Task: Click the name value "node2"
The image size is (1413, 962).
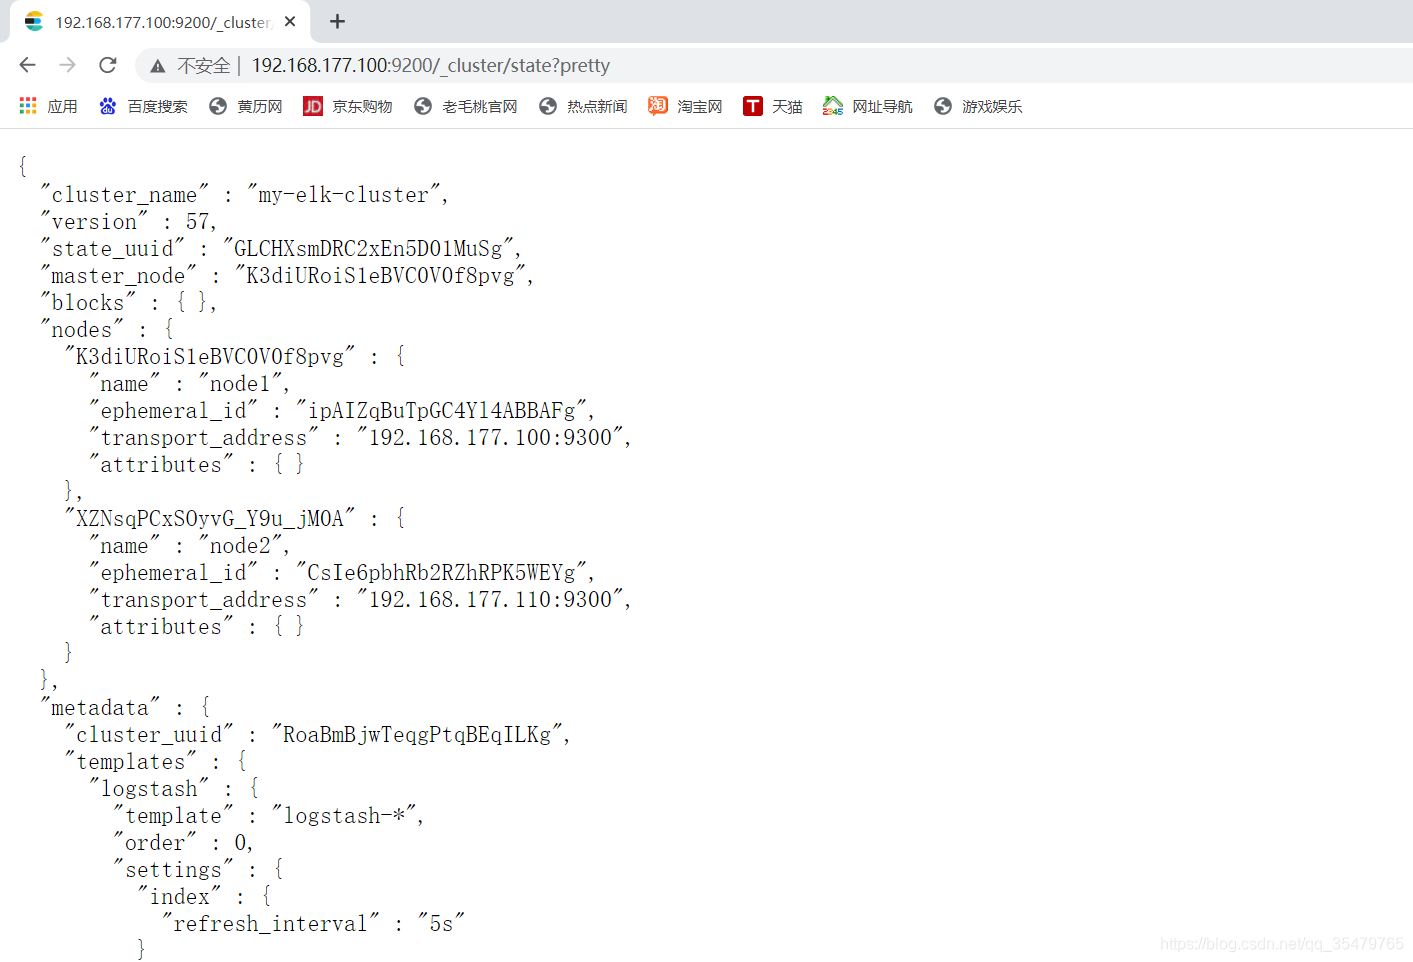Action: 240,545
